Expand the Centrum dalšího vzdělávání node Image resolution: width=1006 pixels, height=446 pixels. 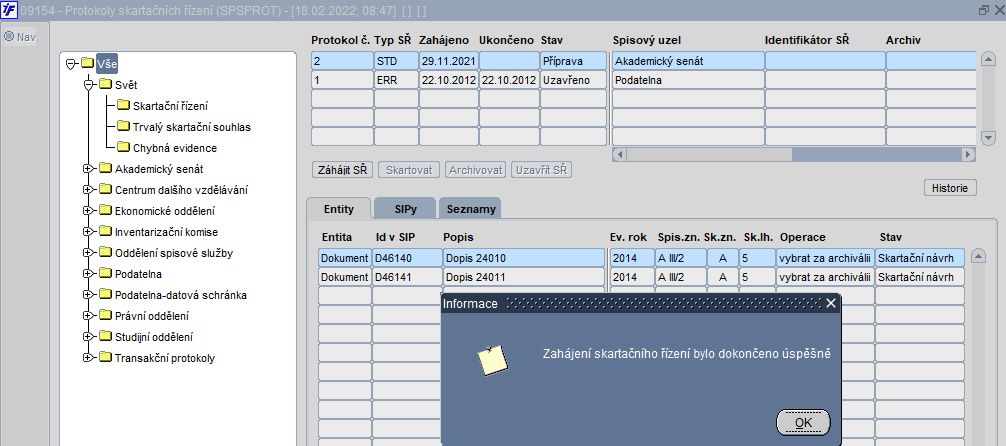88,190
